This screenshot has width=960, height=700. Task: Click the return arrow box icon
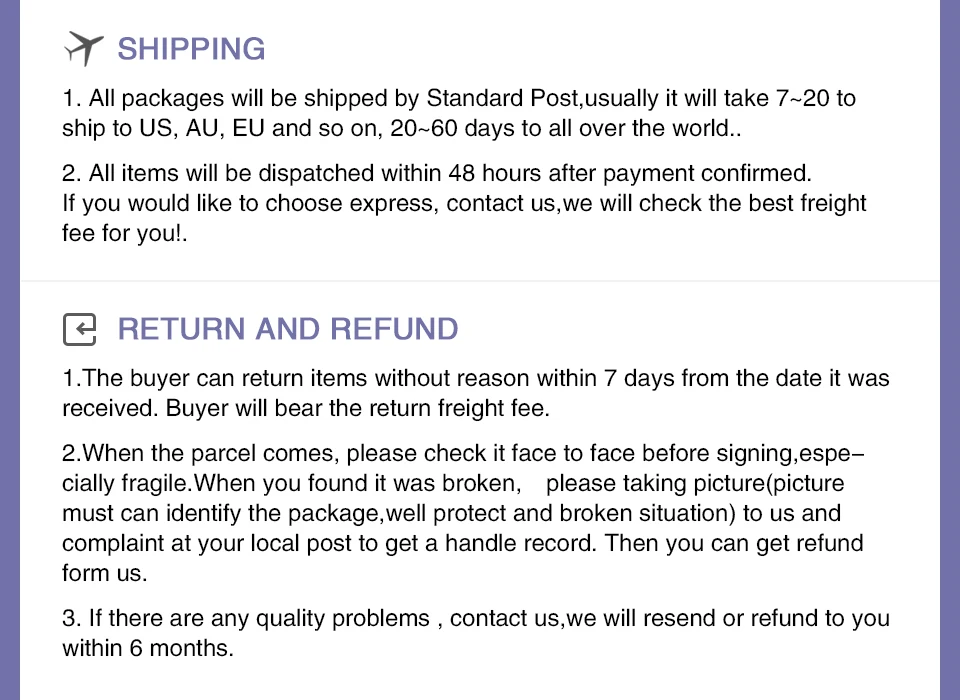80,329
